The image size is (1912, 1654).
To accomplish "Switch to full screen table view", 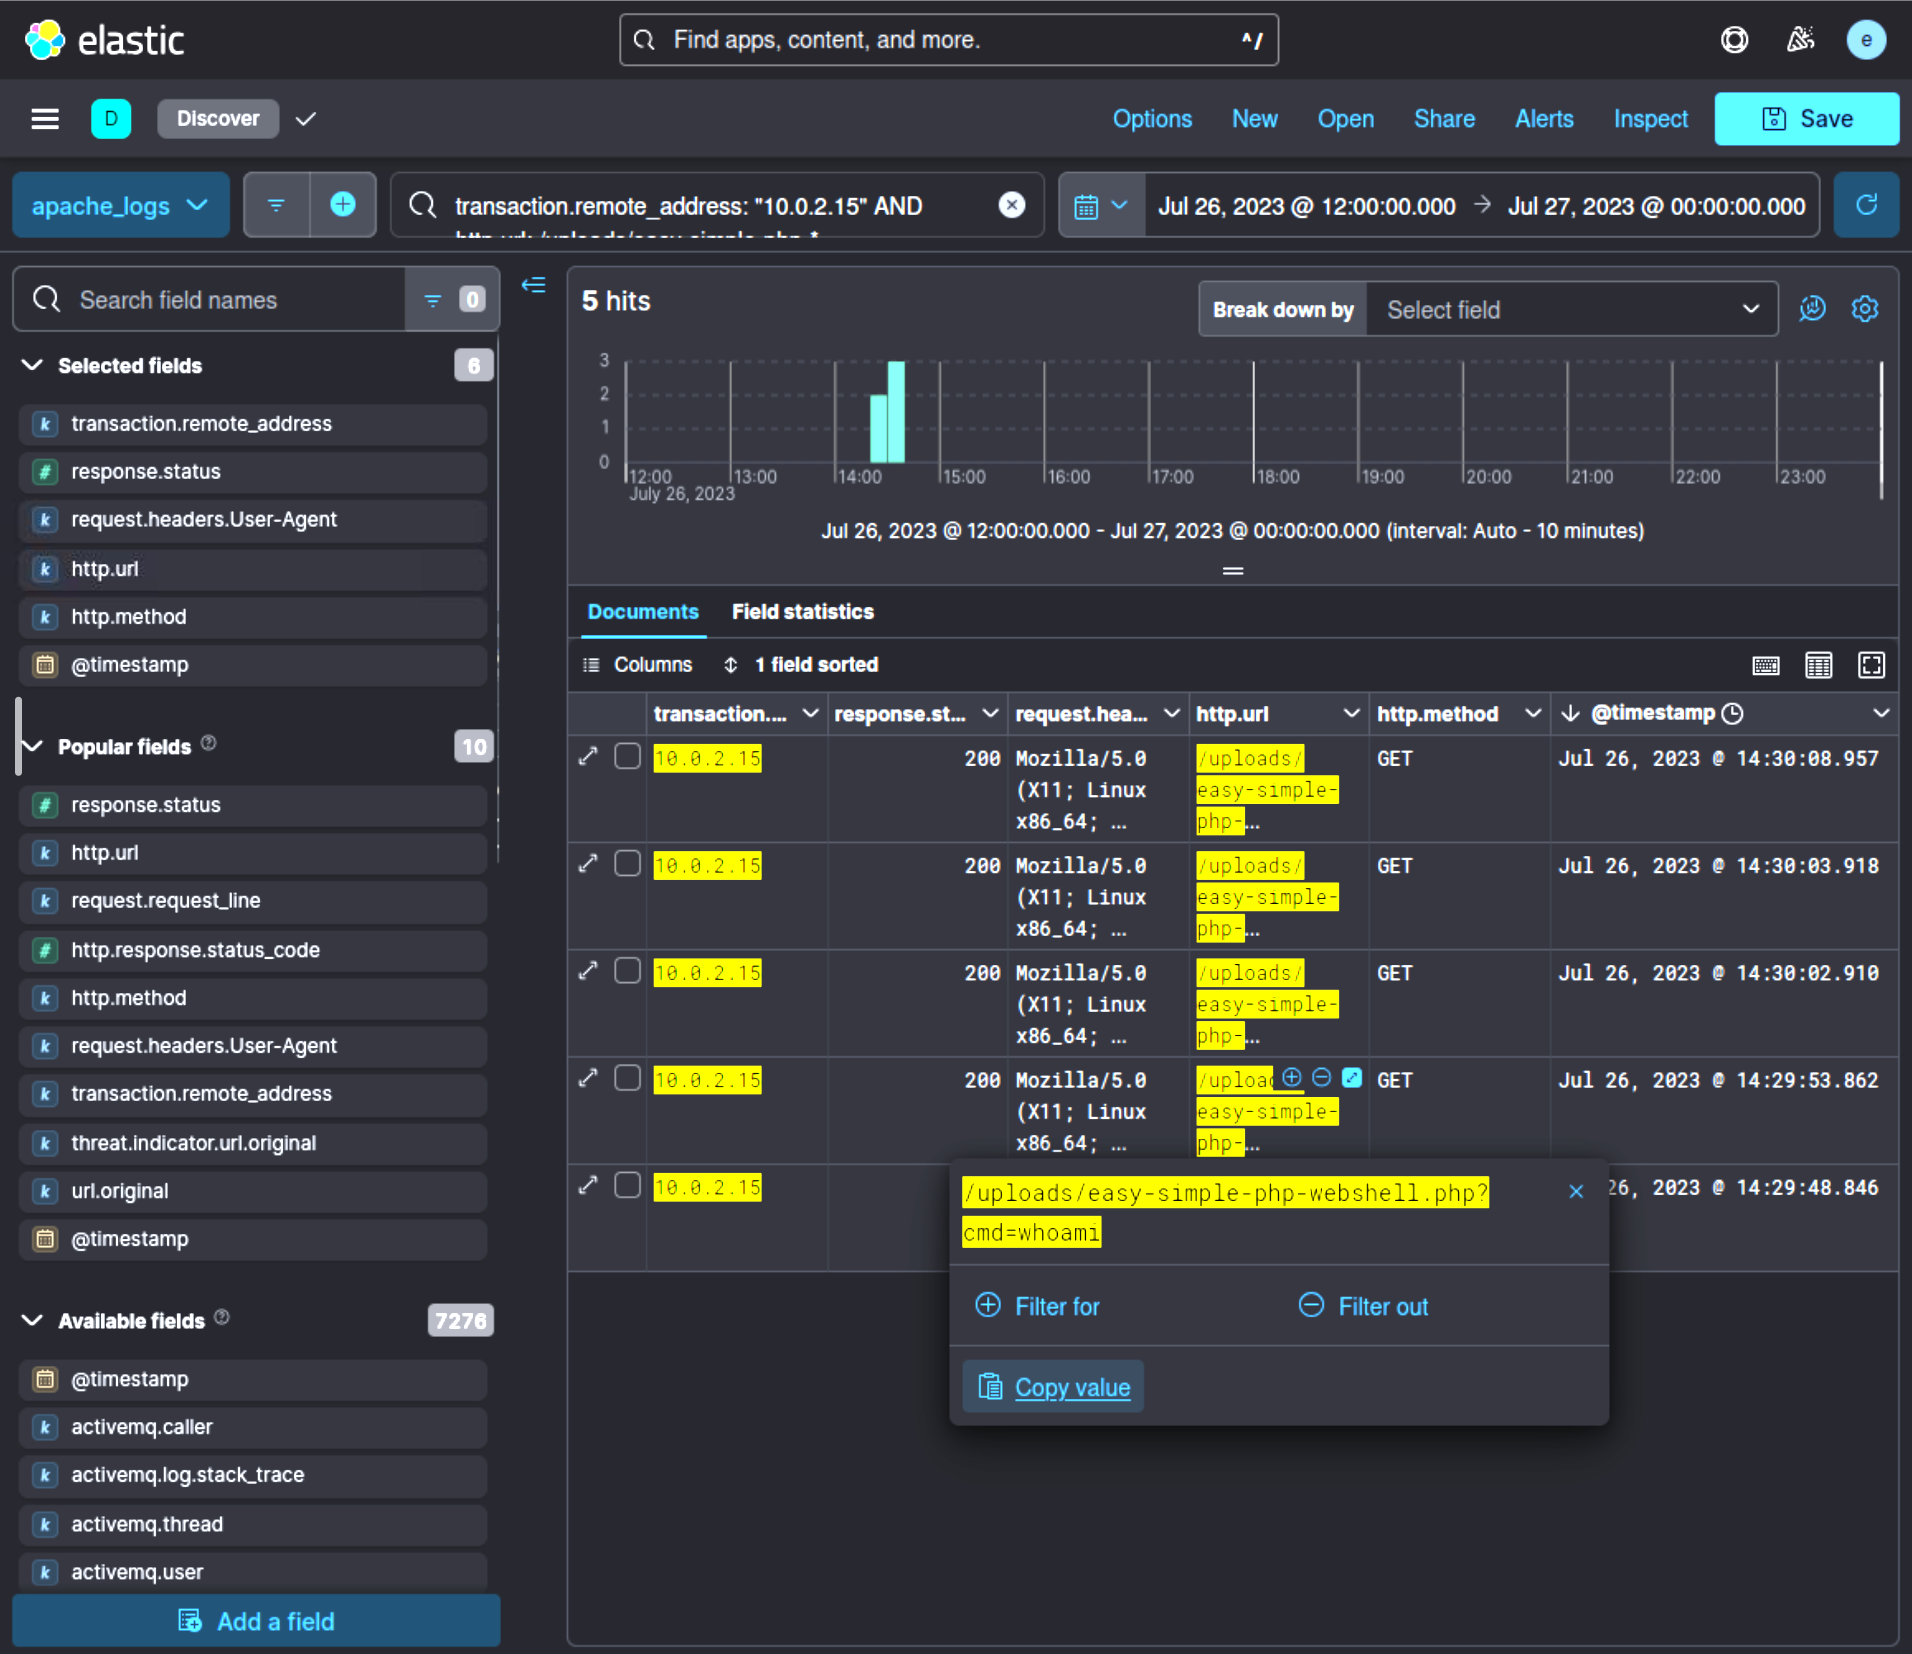I will [1871, 665].
